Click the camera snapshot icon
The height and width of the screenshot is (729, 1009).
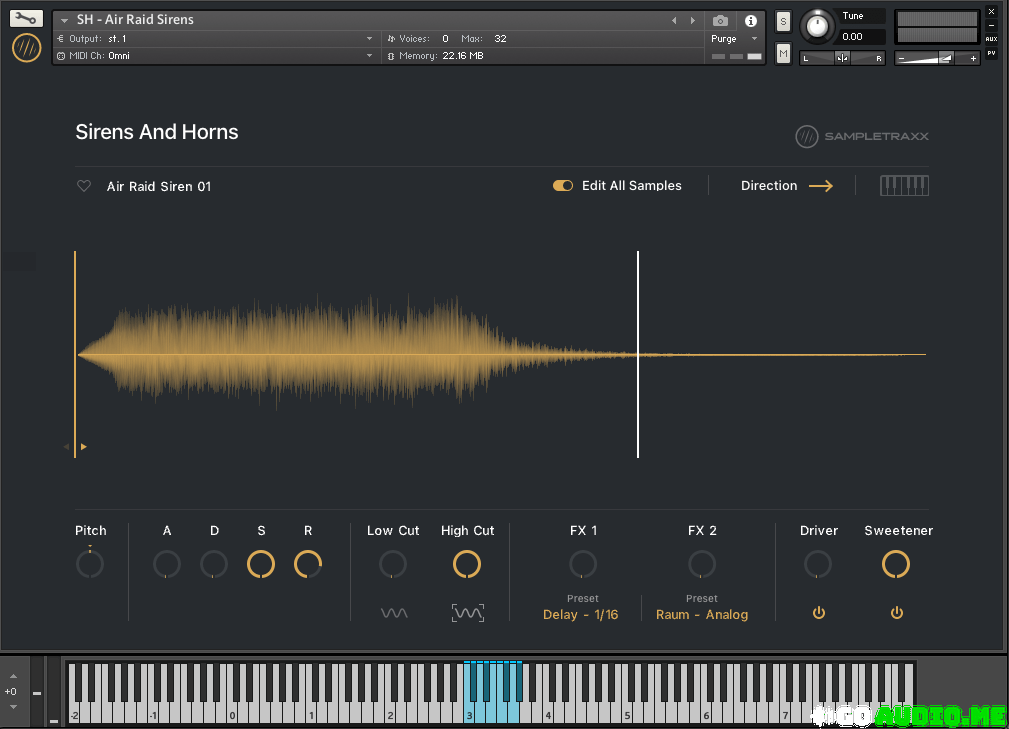click(720, 20)
